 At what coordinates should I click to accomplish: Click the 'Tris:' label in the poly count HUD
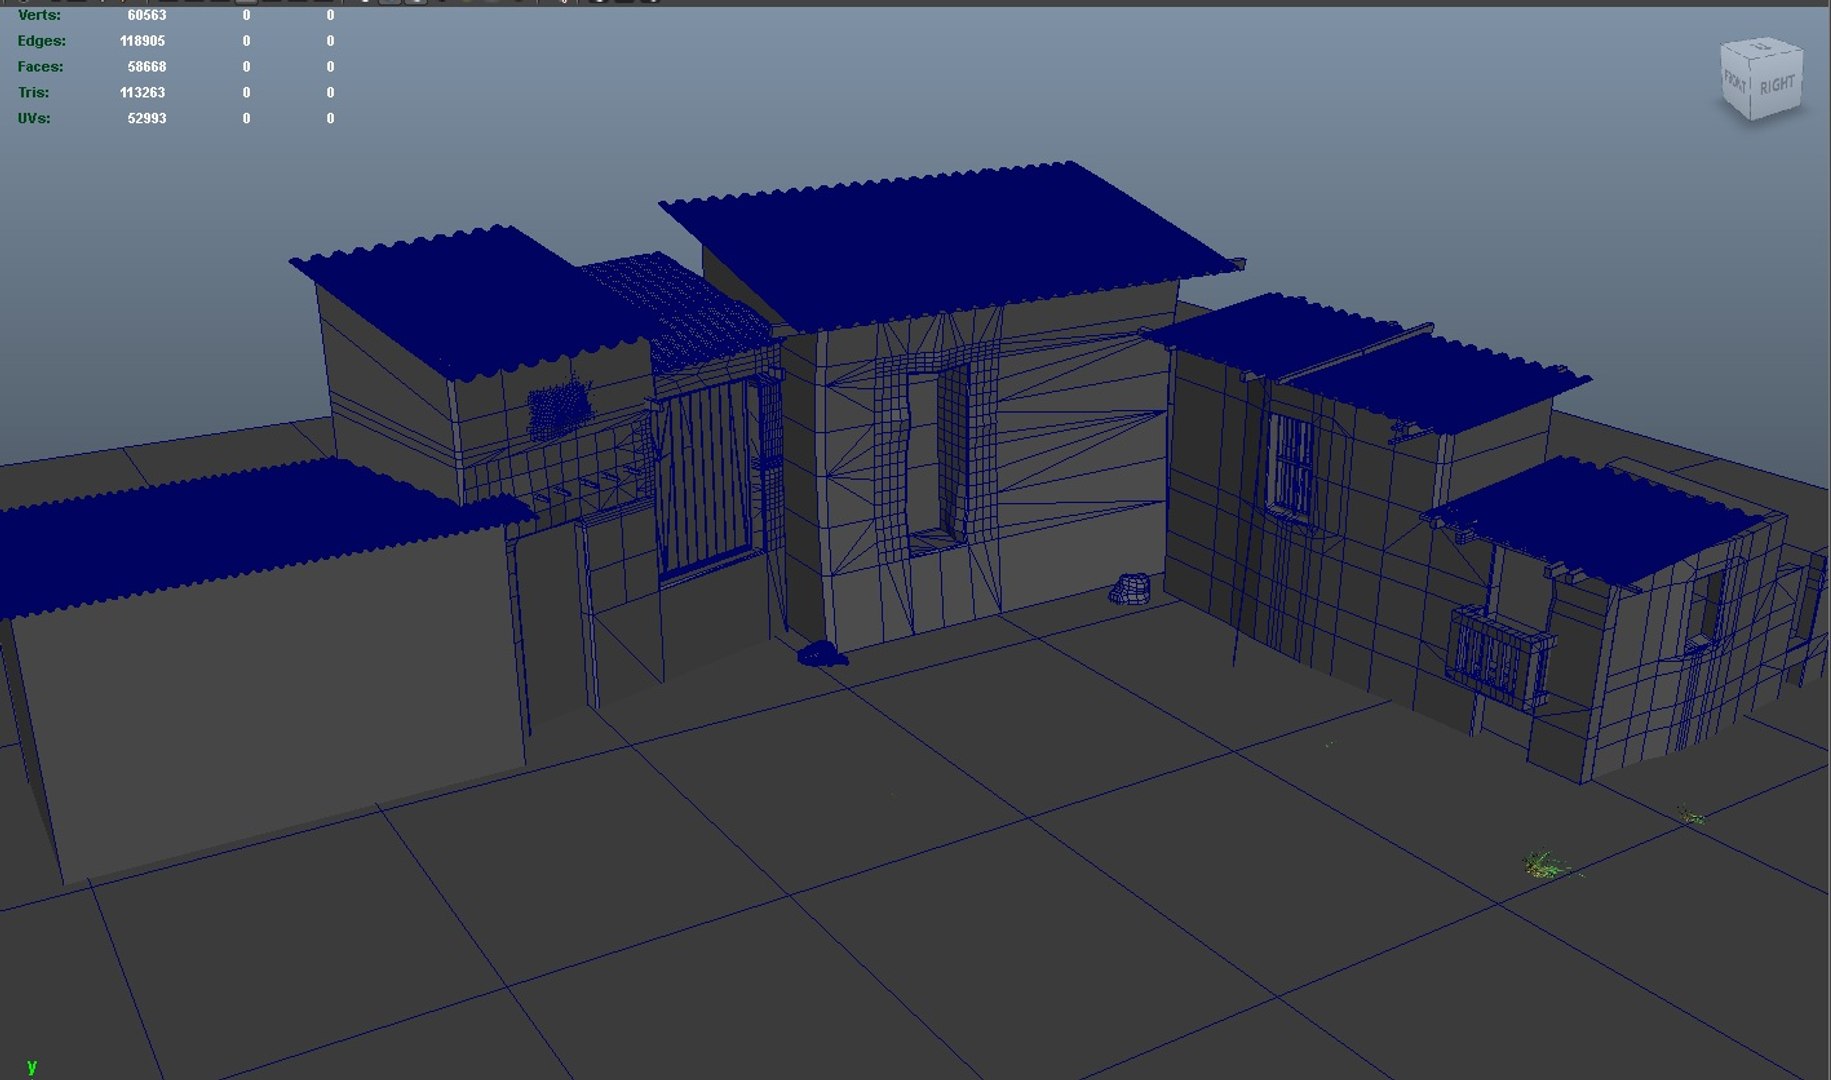tap(33, 93)
